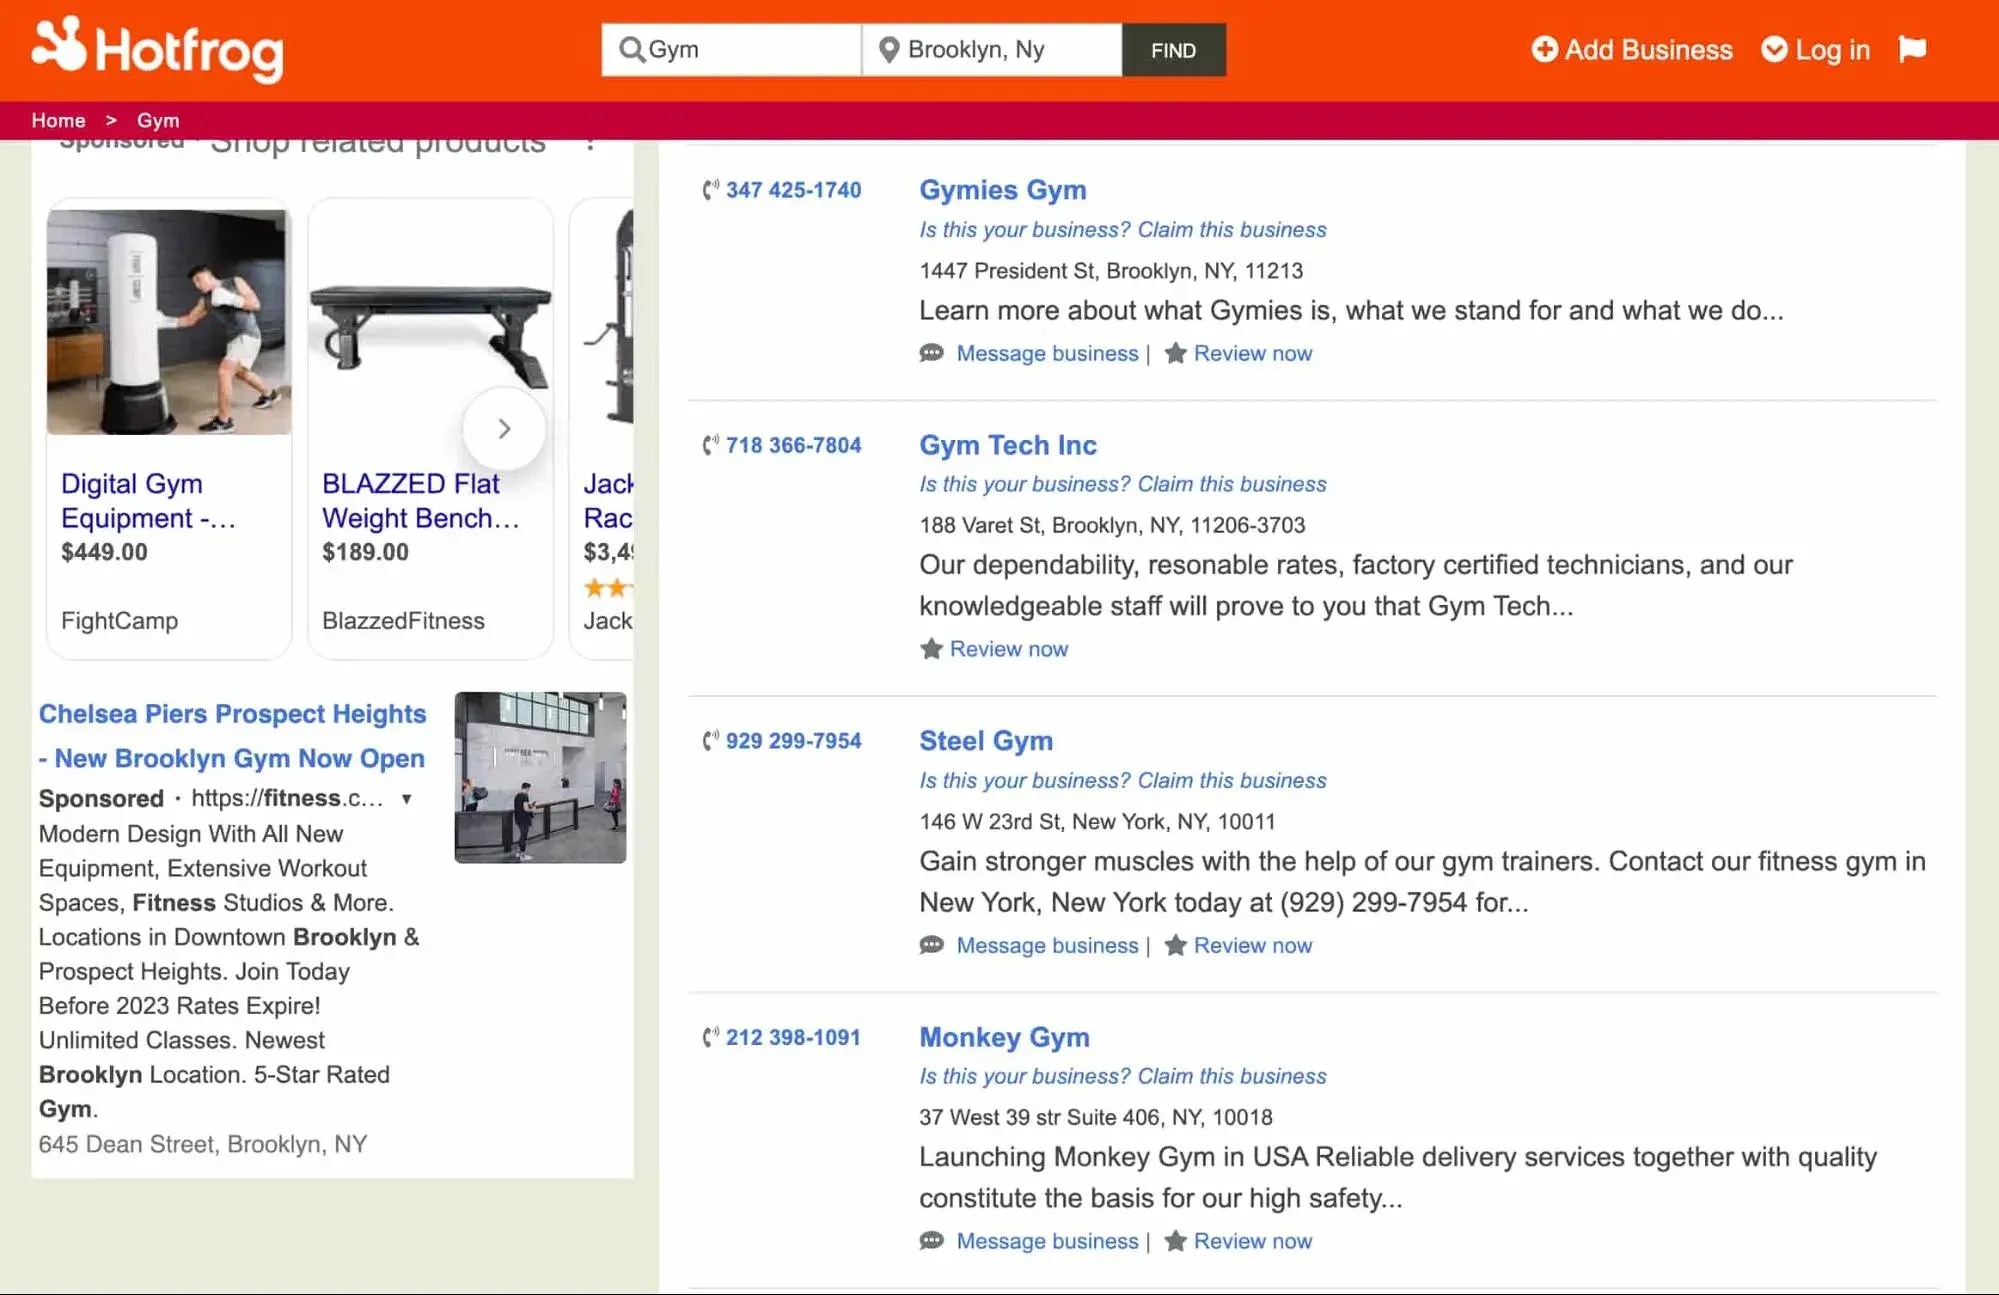Click carousel next arrow for products

coord(503,427)
